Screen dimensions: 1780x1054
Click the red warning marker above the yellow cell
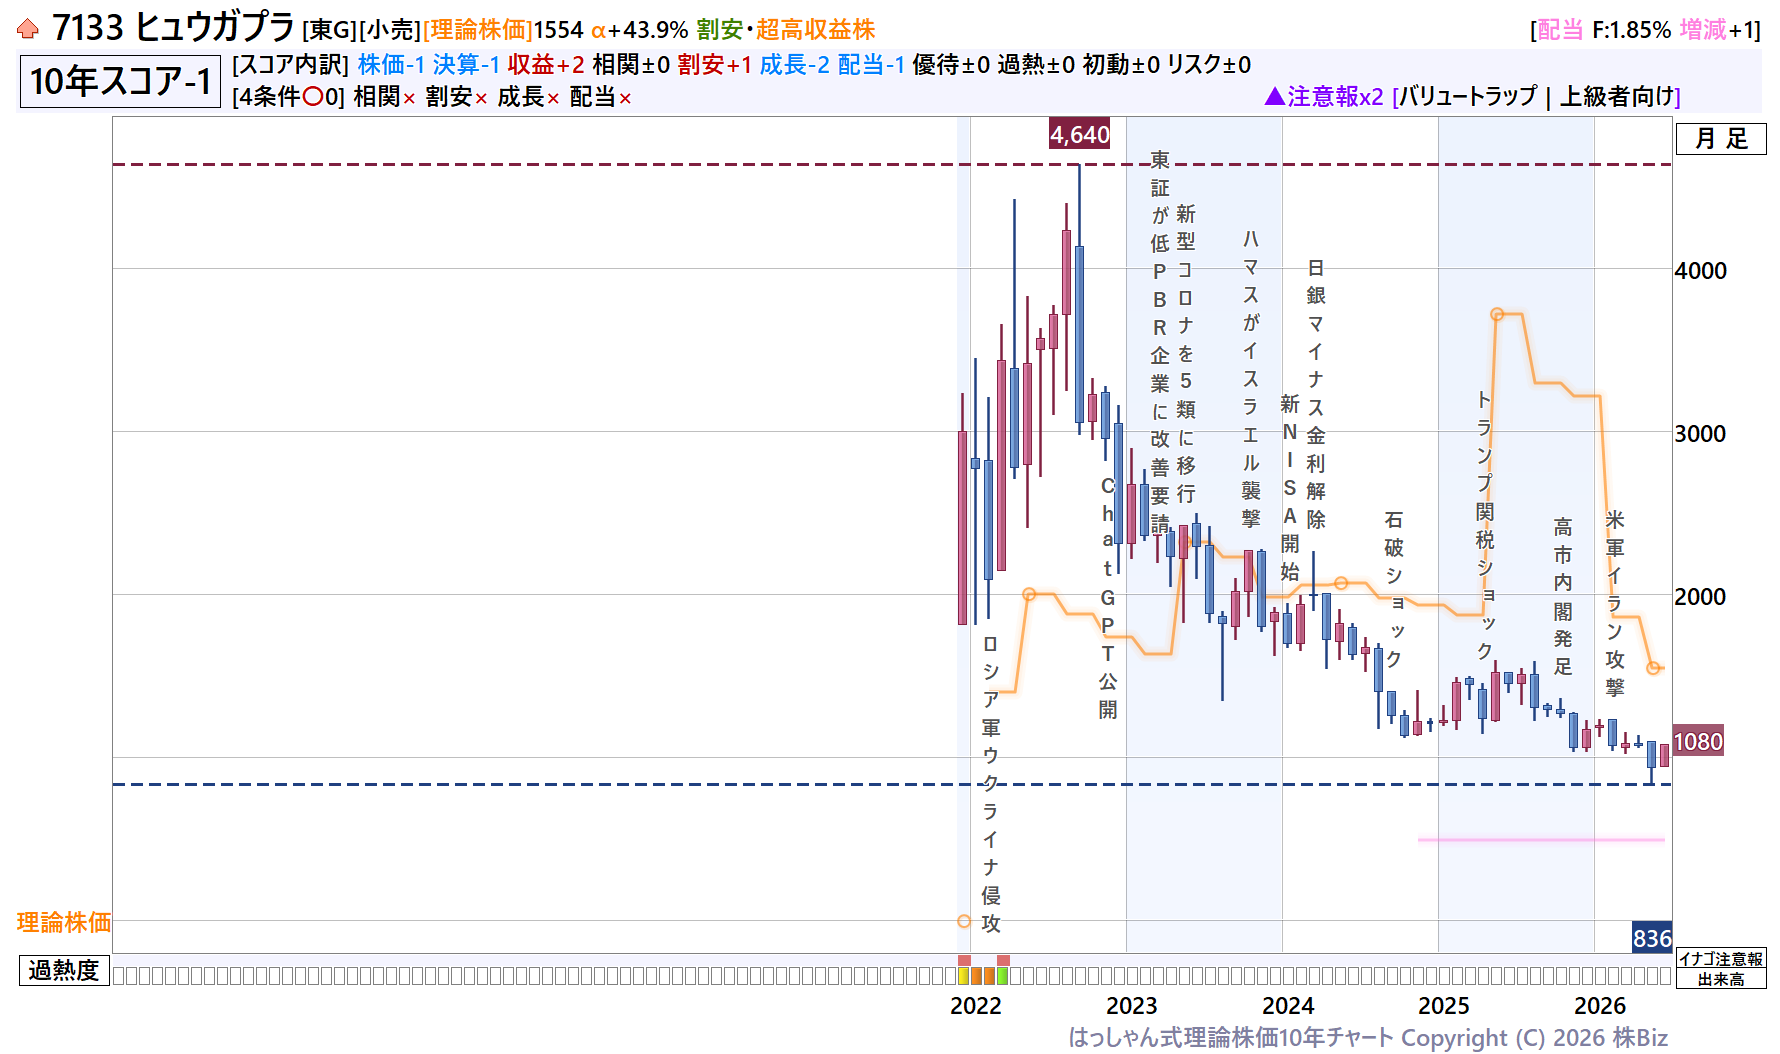tap(964, 960)
